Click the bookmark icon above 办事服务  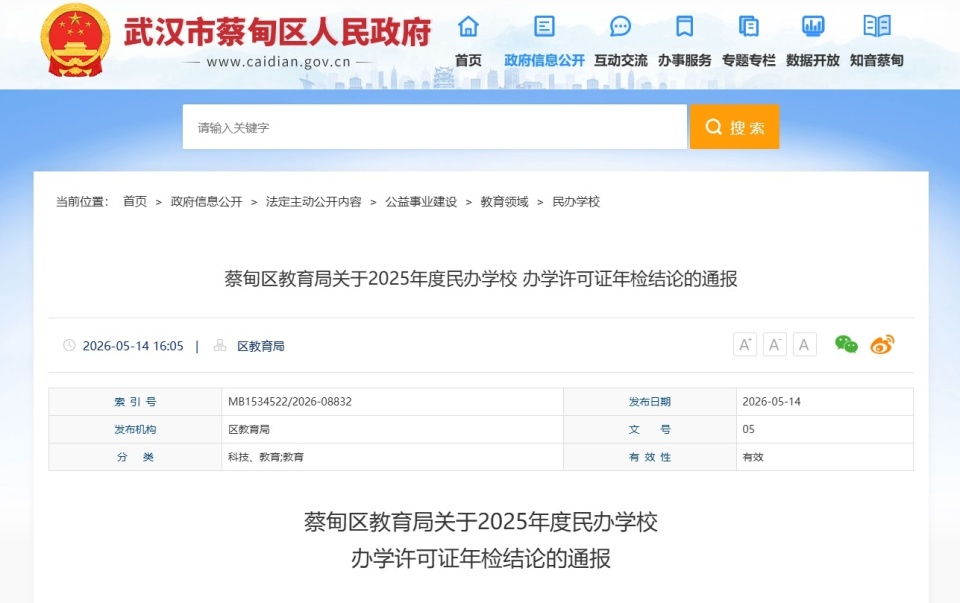tap(684, 26)
